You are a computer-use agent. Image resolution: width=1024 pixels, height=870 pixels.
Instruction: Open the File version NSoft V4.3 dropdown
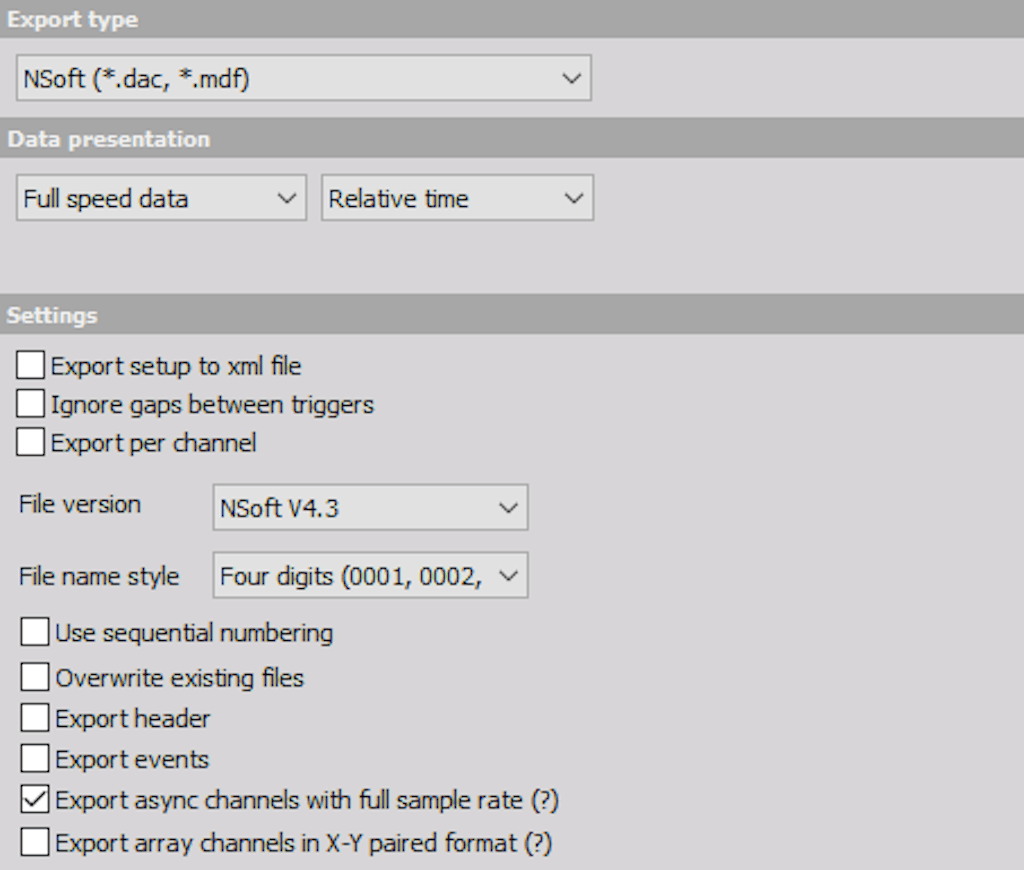370,508
